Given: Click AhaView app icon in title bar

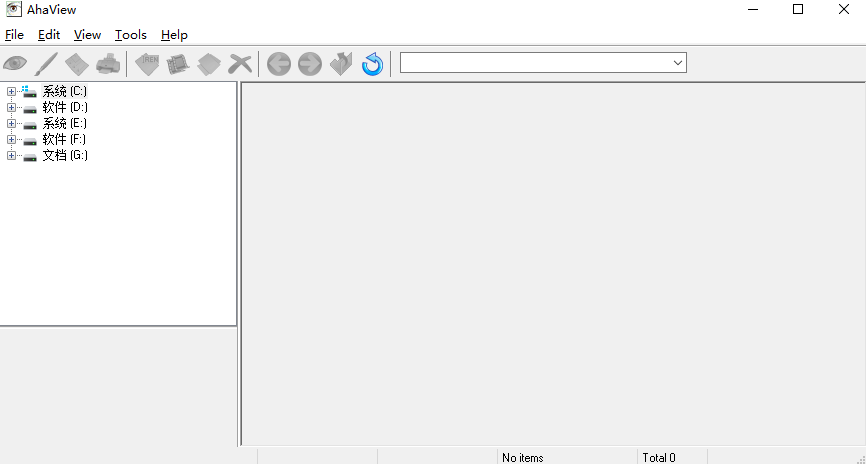Looking at the screenshot, I should coord(13,9).
